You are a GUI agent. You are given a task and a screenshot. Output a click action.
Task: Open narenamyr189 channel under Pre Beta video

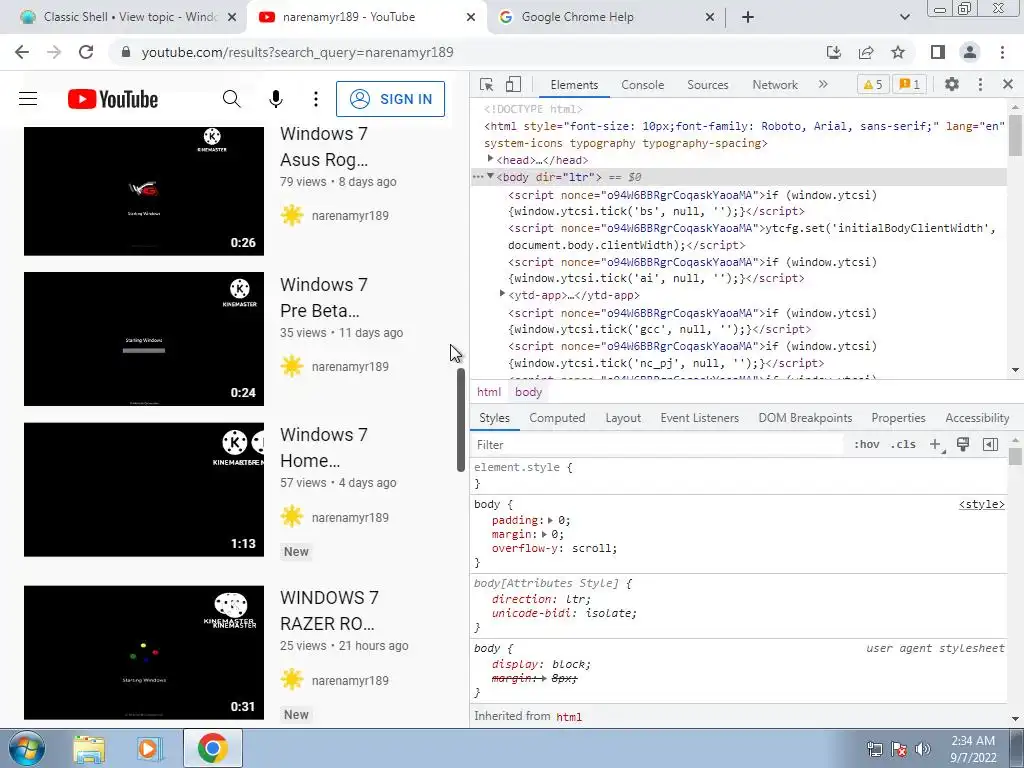(x=350, y=366)
